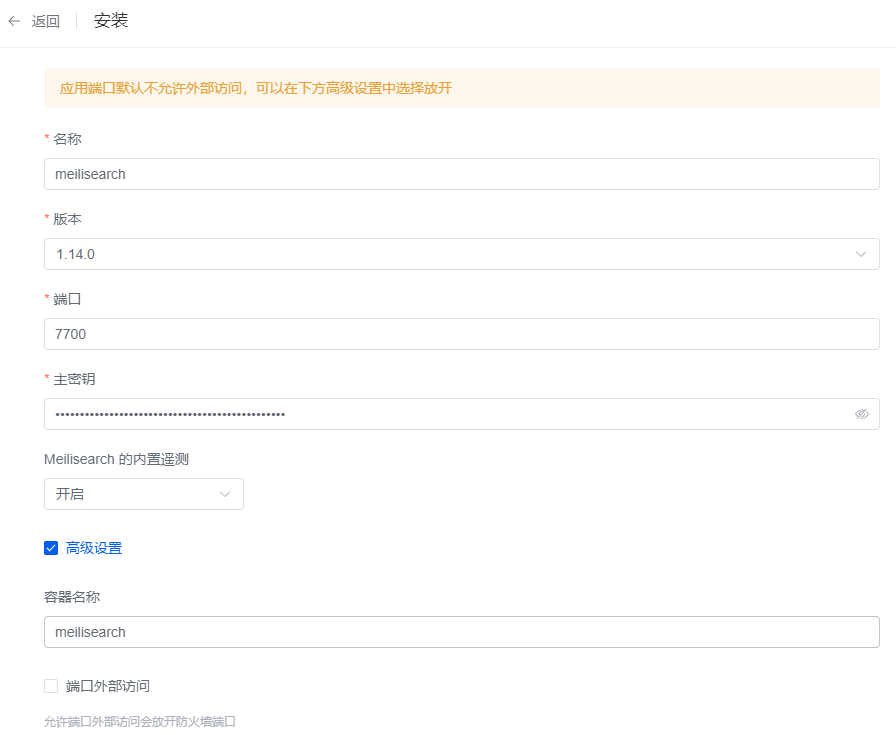Toggle the eye icon to reveal 主密钥
This screenshot has height=735, width=896.
861,414
